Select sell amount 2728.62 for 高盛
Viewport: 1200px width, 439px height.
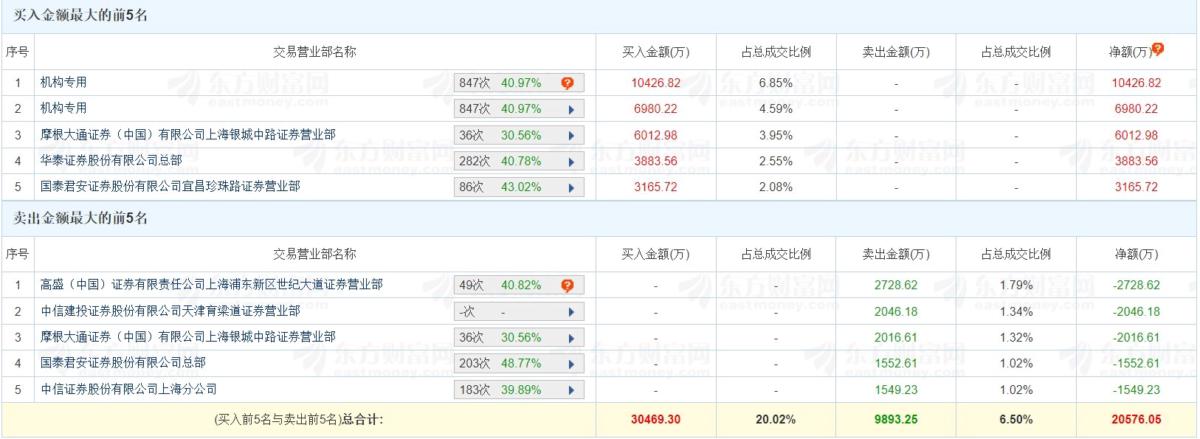point(896,286)
